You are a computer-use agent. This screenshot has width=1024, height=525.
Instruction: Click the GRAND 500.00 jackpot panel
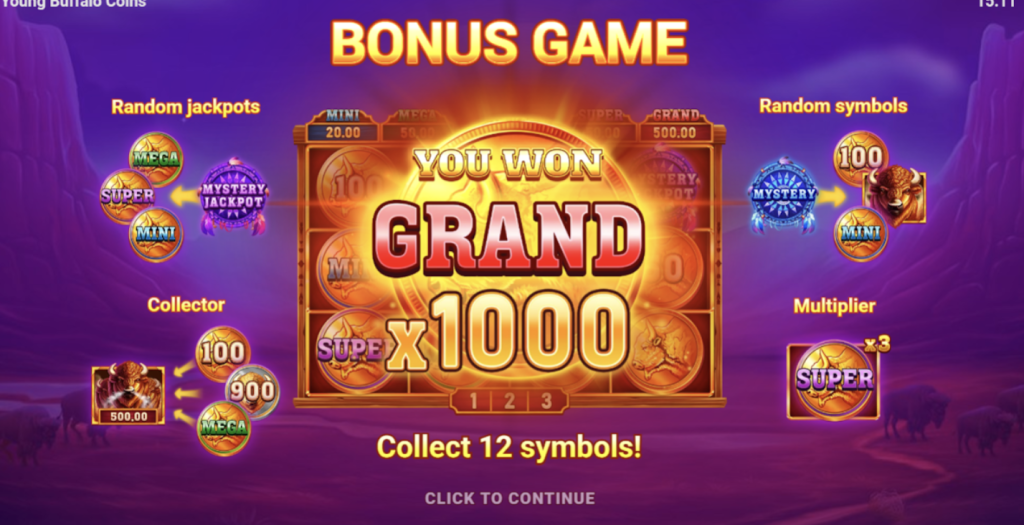coord(676,125)
